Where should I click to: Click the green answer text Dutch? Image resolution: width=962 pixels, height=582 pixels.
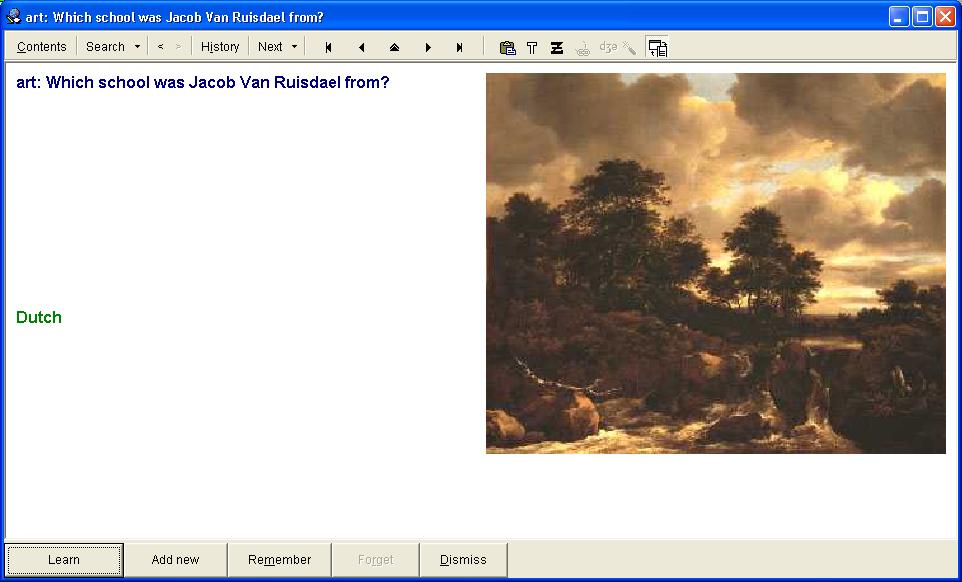point(39,317)
